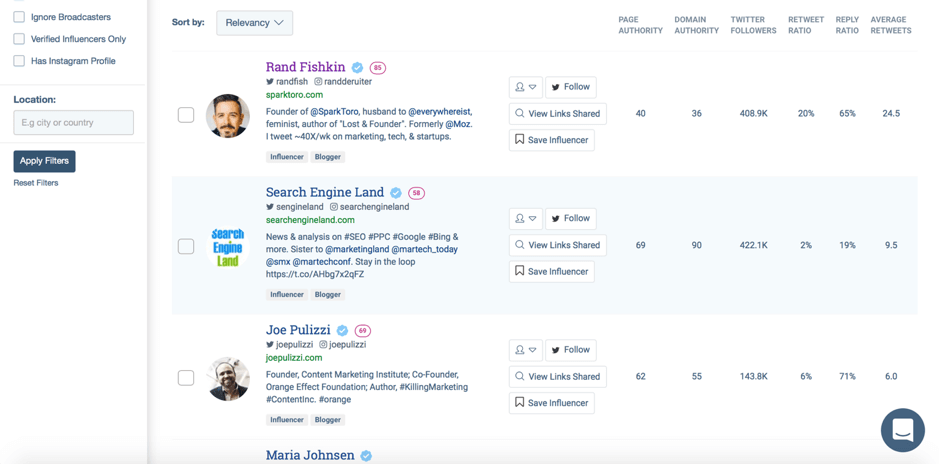Save Joe Pulizzi as influencer
This screenshot has width=939, height=464.
(x=552, y=403)
